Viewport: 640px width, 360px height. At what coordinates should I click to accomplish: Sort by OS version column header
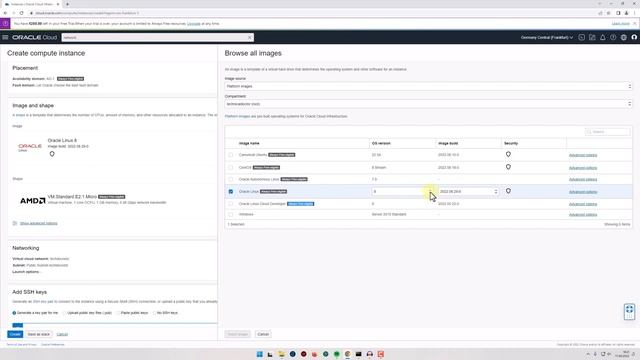[x=381, y=143]
